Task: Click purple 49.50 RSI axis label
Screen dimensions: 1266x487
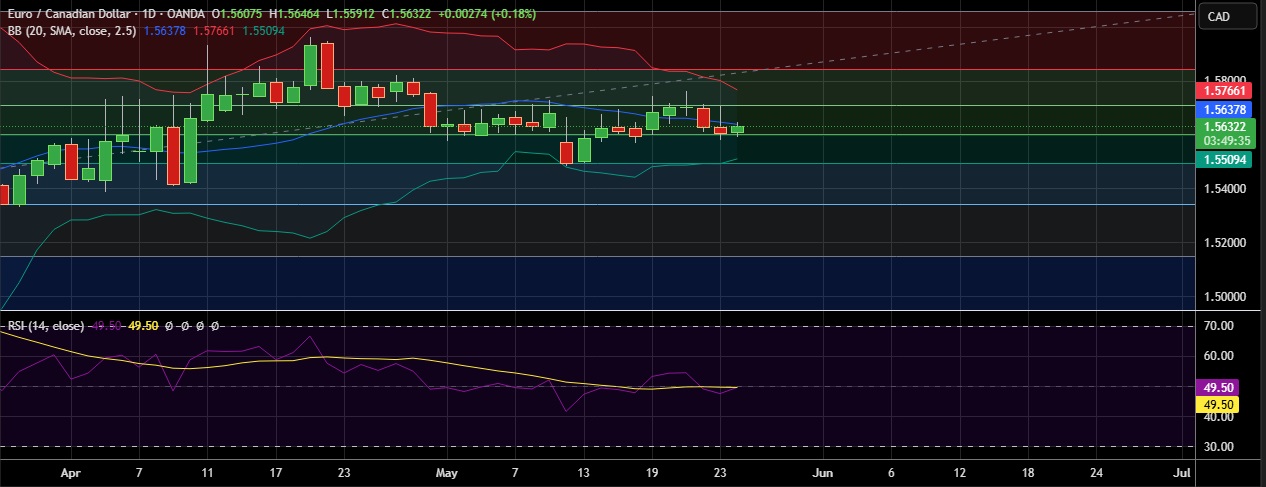Action: pyautogui.click(x=1217, y=388)
